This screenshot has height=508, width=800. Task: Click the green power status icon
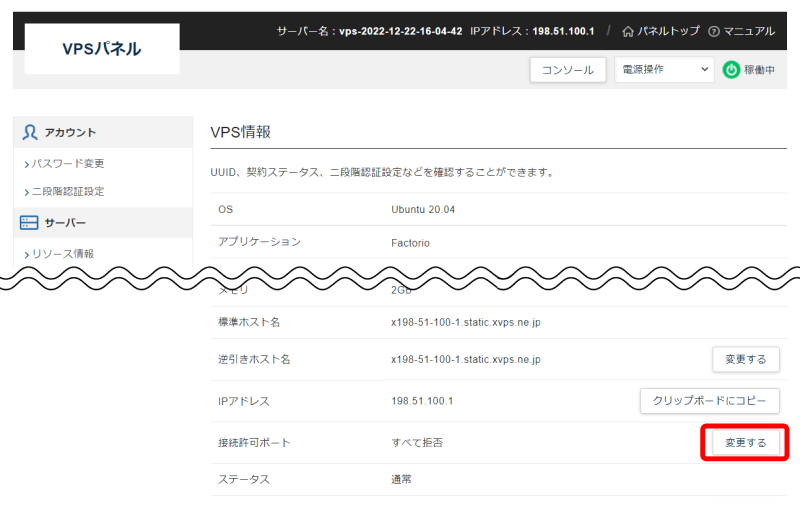coord(731,70)
